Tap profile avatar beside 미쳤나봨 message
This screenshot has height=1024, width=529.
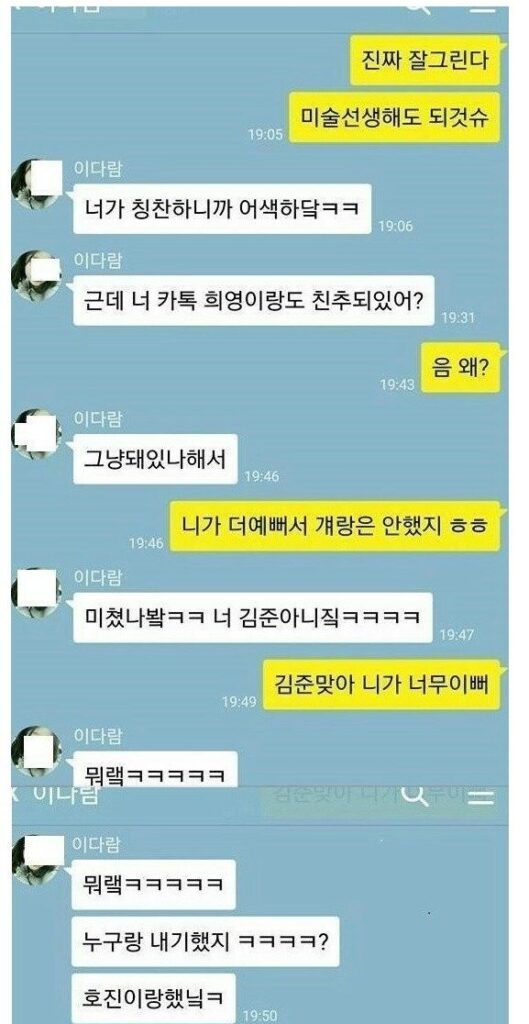[x=37, y=592]
